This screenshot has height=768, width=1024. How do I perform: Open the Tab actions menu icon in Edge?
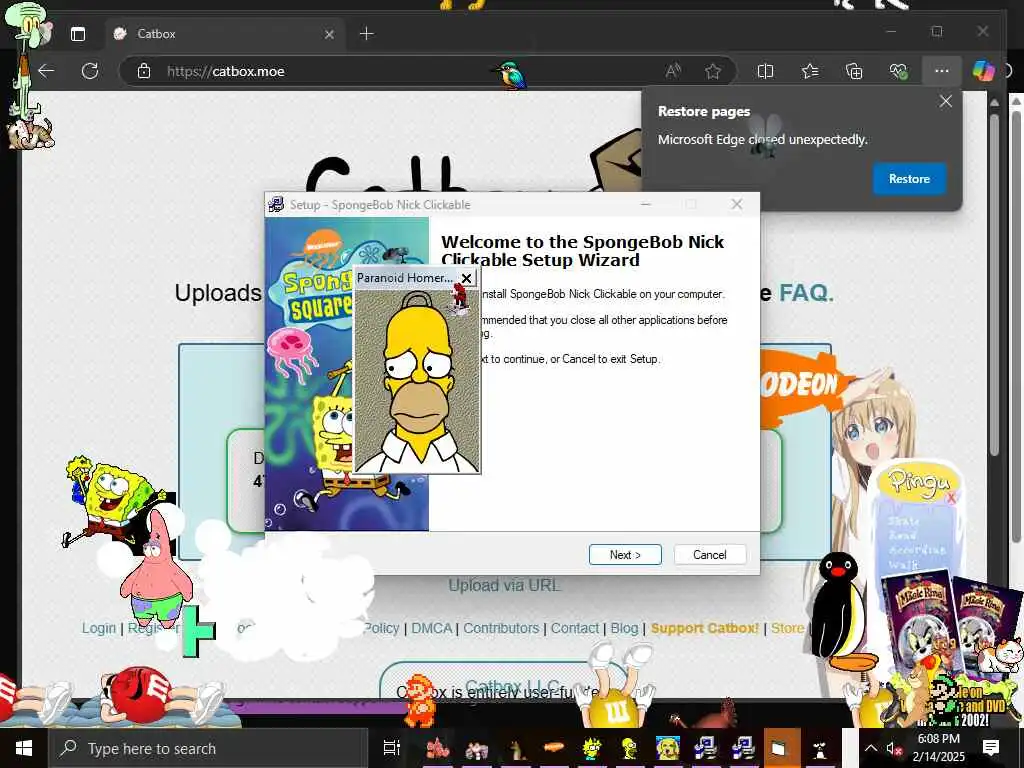tap(78, 34)
